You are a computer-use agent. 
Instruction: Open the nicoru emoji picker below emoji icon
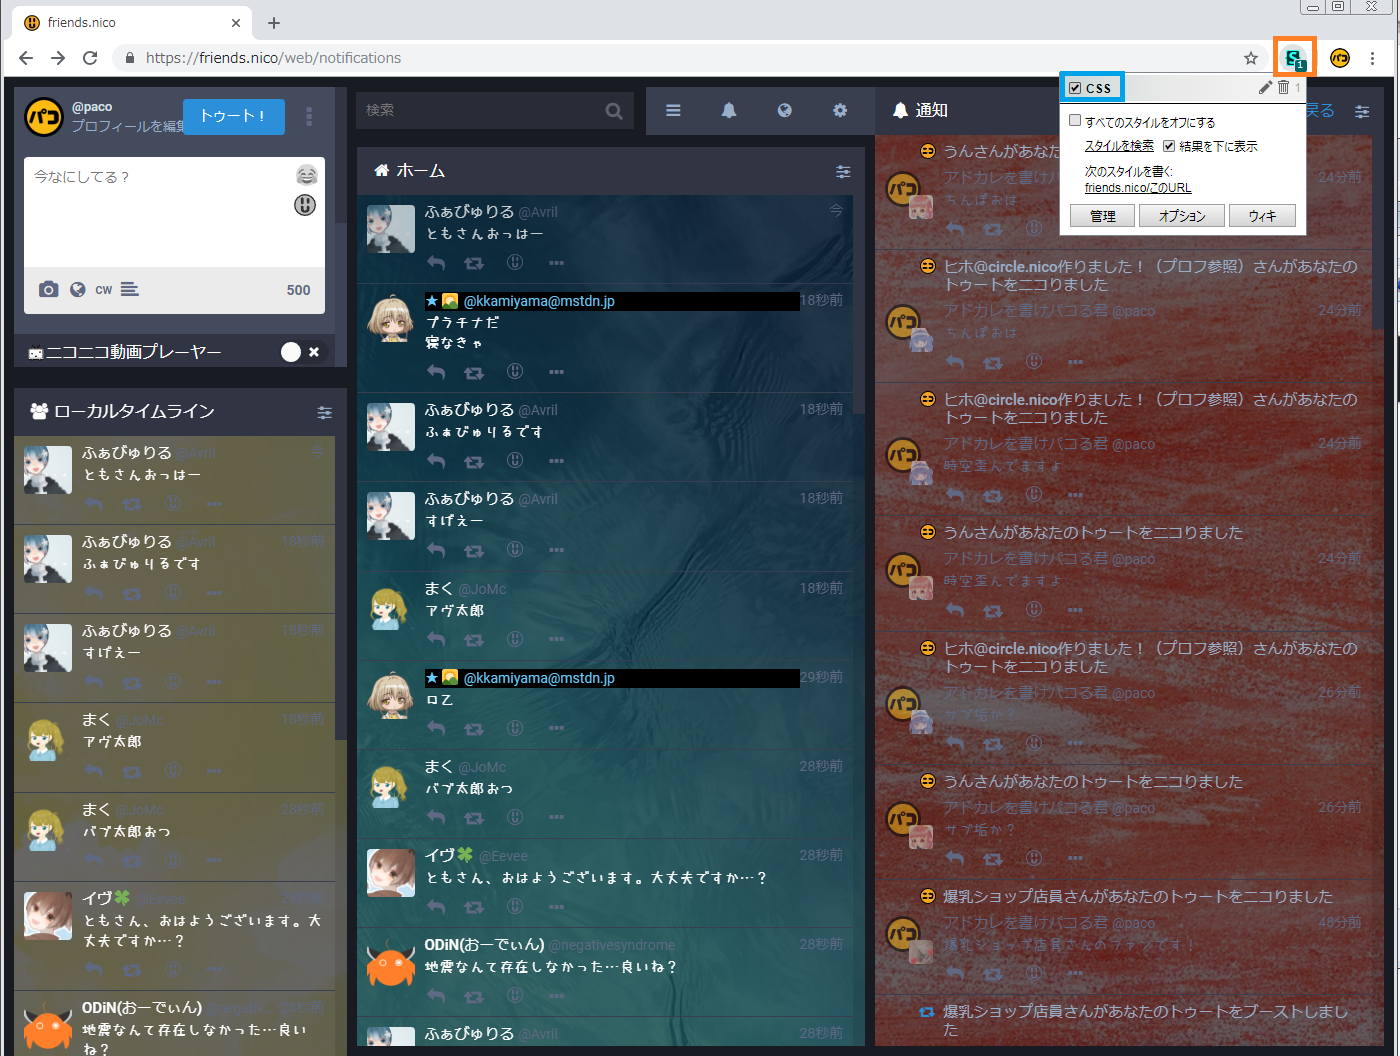(305, 205)
